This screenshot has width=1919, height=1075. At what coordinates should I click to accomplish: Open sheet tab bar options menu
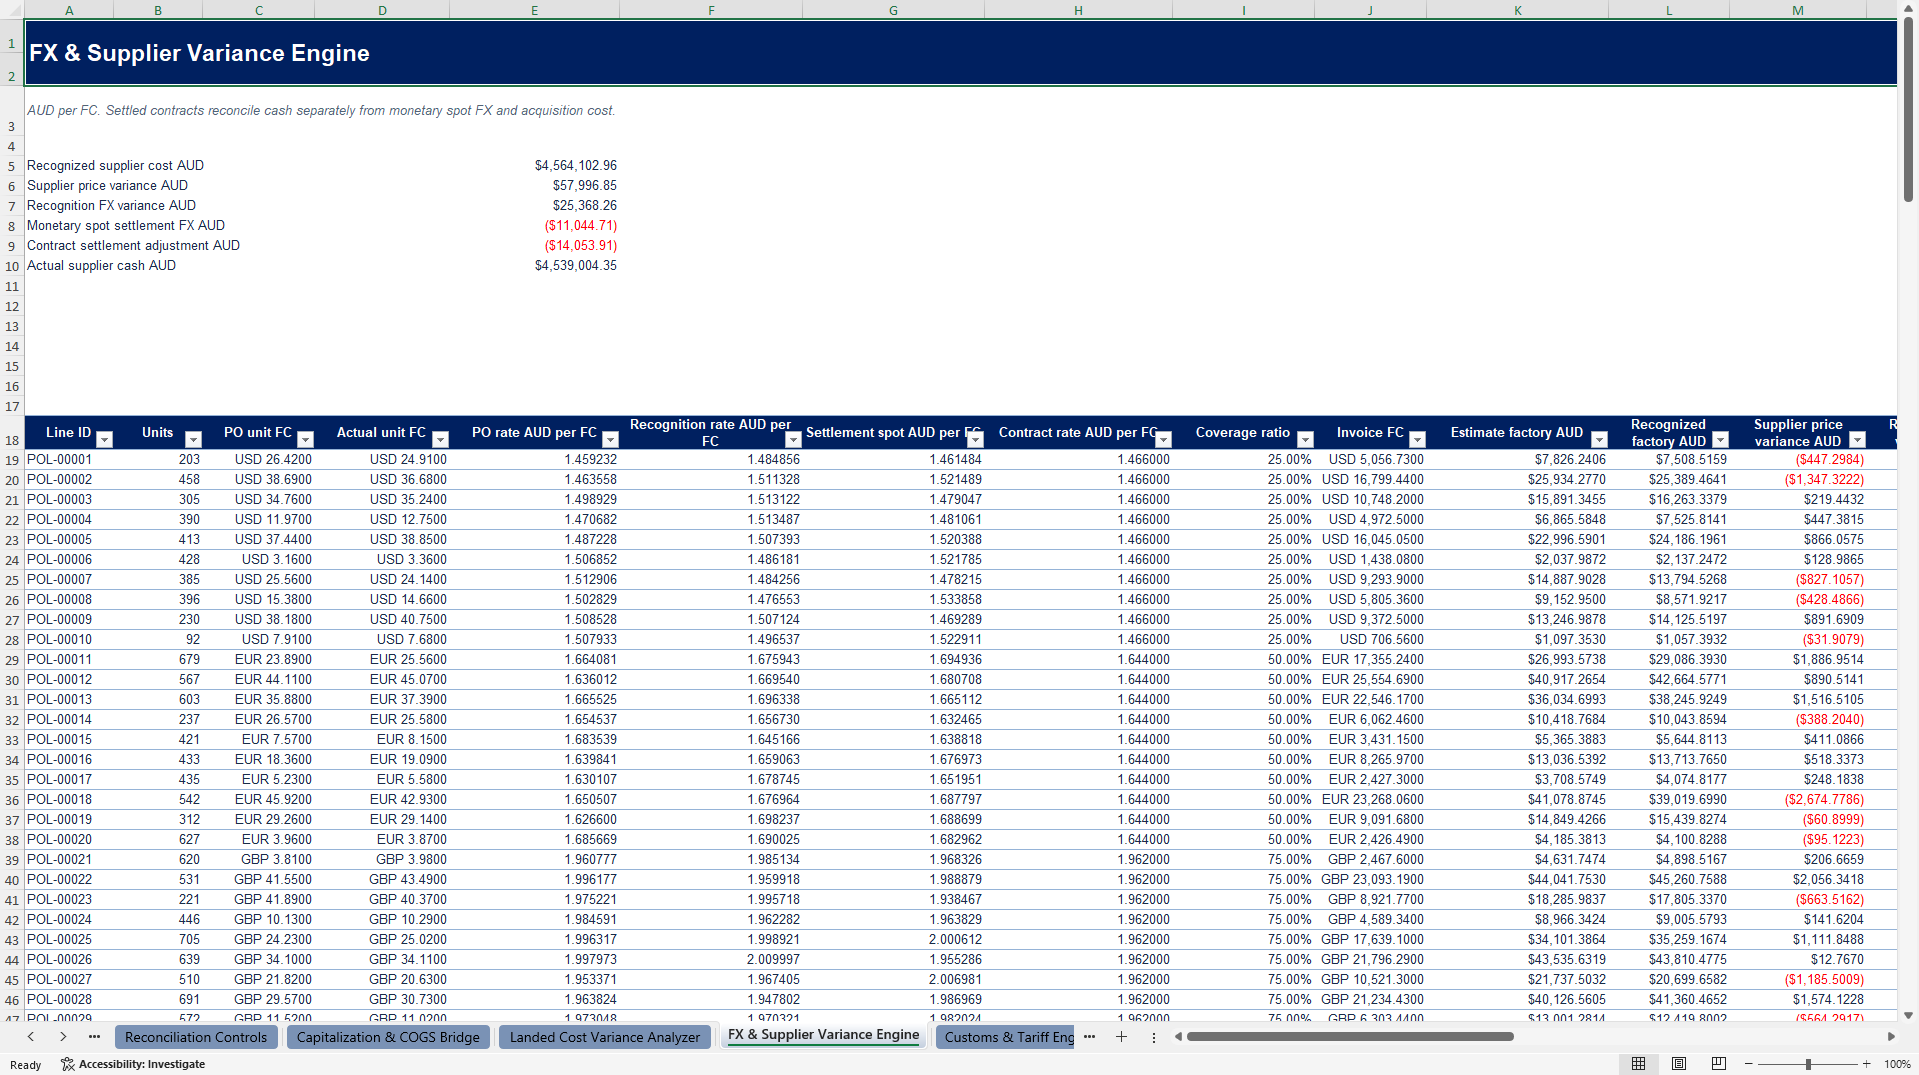tap(1153, 1037)
